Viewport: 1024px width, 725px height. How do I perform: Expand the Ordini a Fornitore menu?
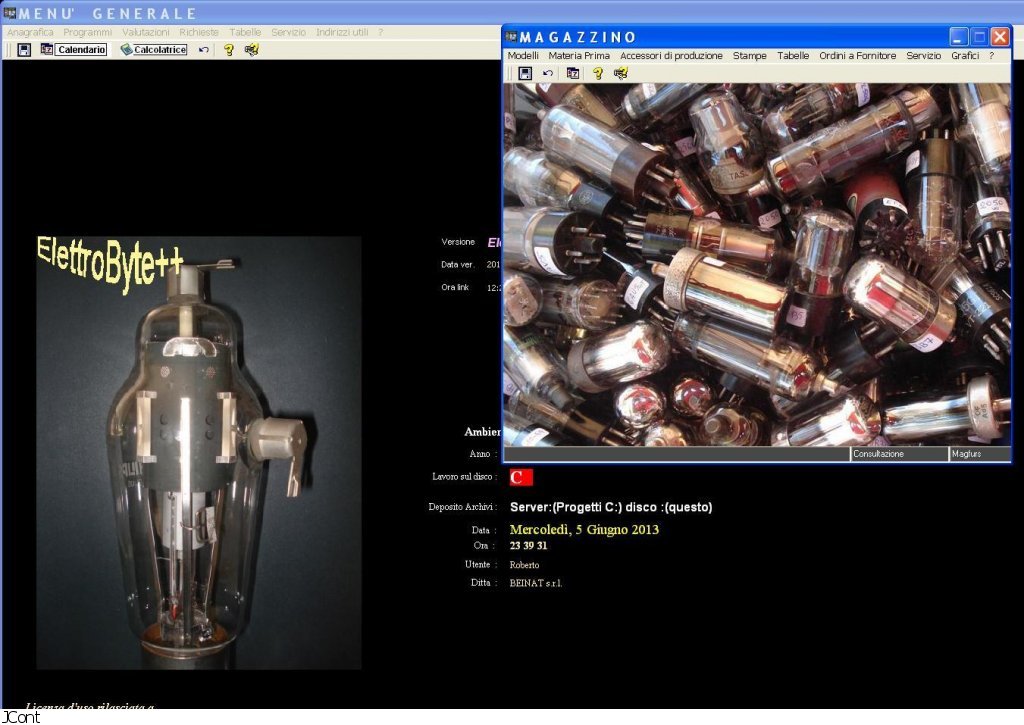point(857,56)
